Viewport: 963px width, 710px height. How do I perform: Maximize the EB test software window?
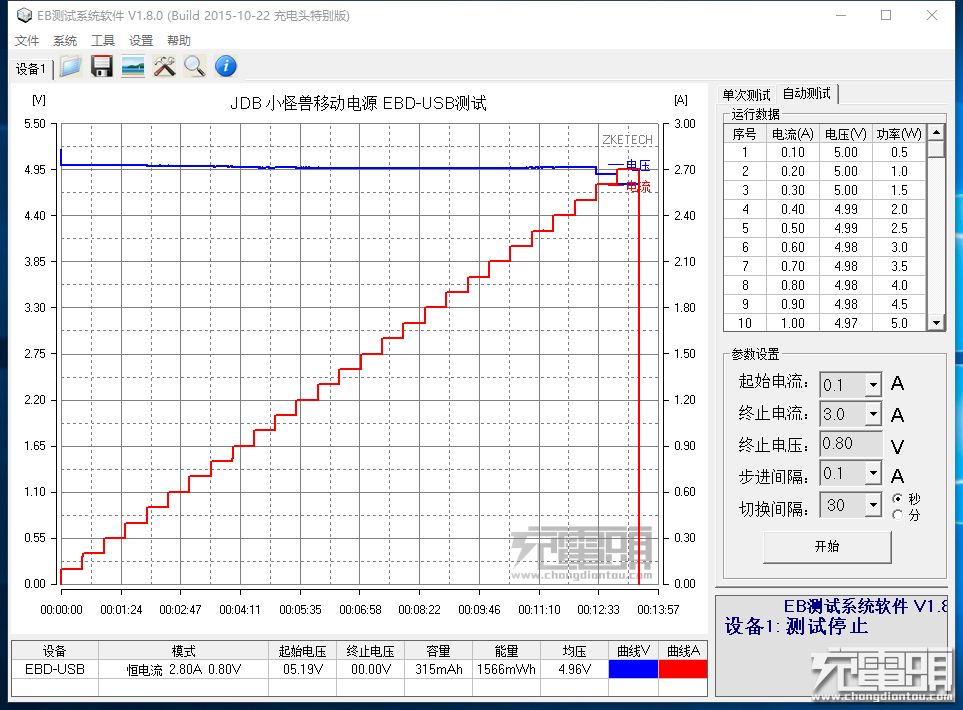(x=886, y=15)
